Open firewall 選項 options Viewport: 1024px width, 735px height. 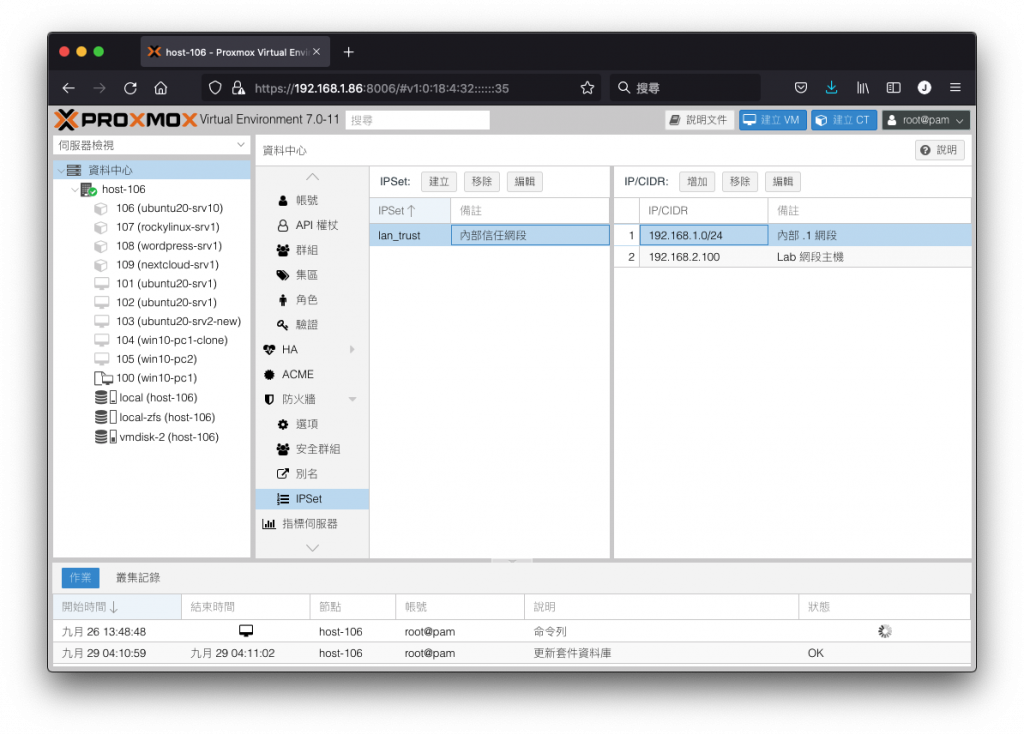[306, 424]
